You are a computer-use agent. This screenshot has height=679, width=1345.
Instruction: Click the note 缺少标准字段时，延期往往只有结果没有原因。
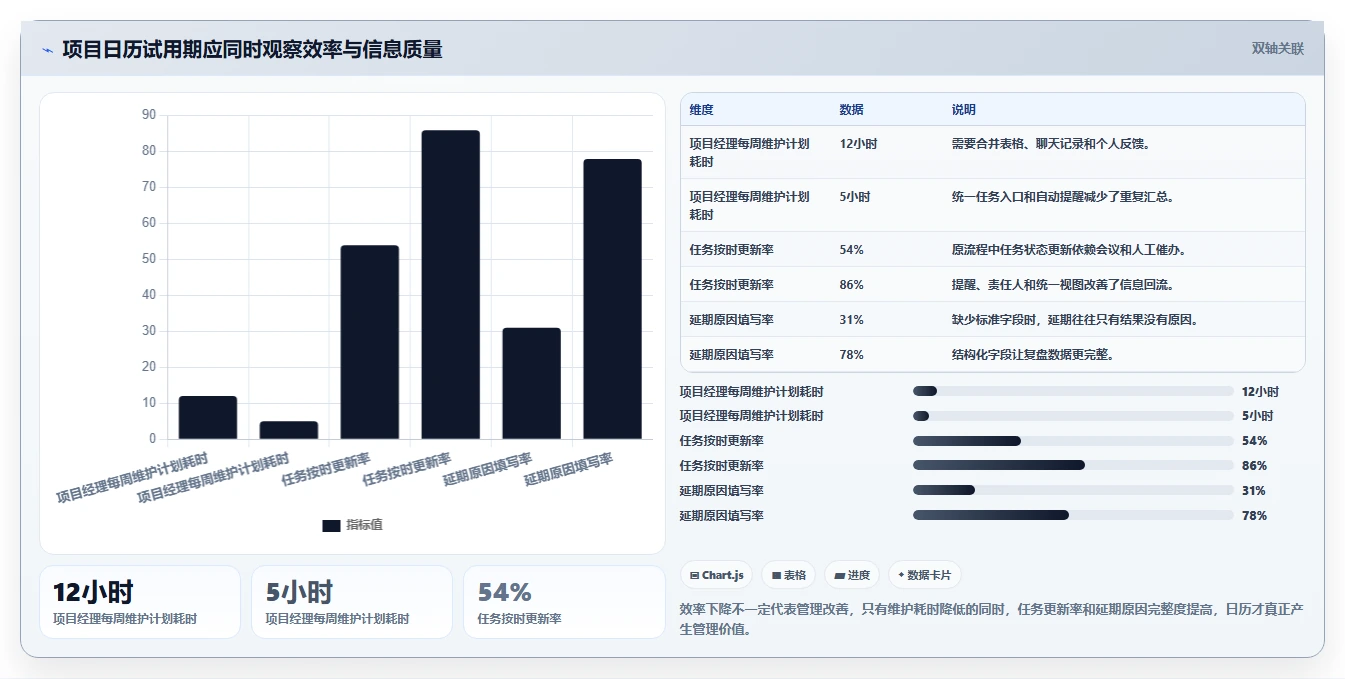tap(1075, 319)
